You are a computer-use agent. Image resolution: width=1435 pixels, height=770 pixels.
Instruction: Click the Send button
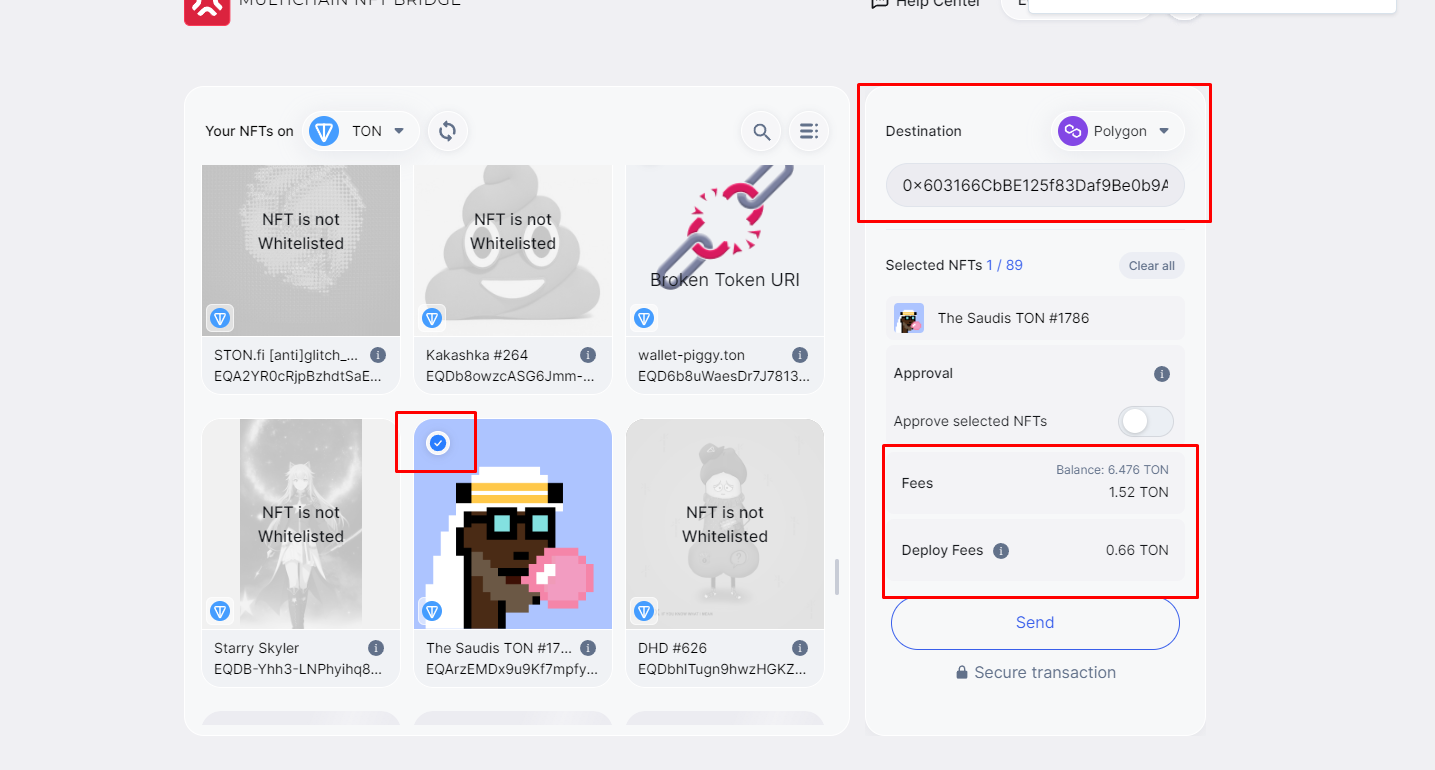tap(1035, 623)
